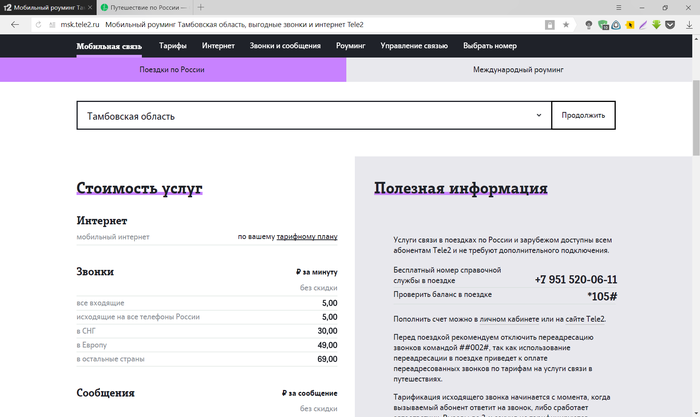Screen dimensions: 700x417
Task: Click the green download extension icon
Action: point(656,24)
